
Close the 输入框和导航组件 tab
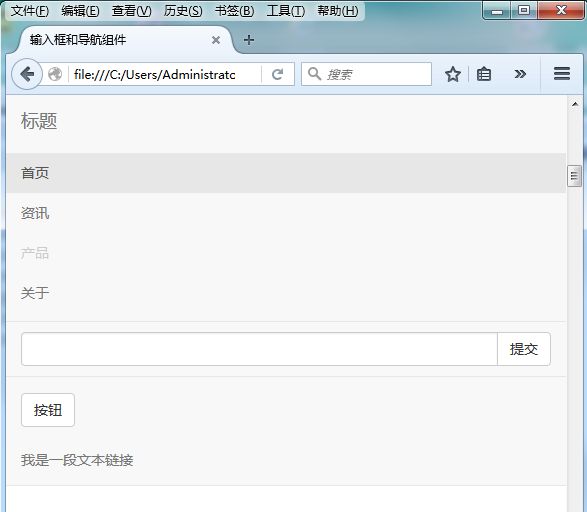216,40
